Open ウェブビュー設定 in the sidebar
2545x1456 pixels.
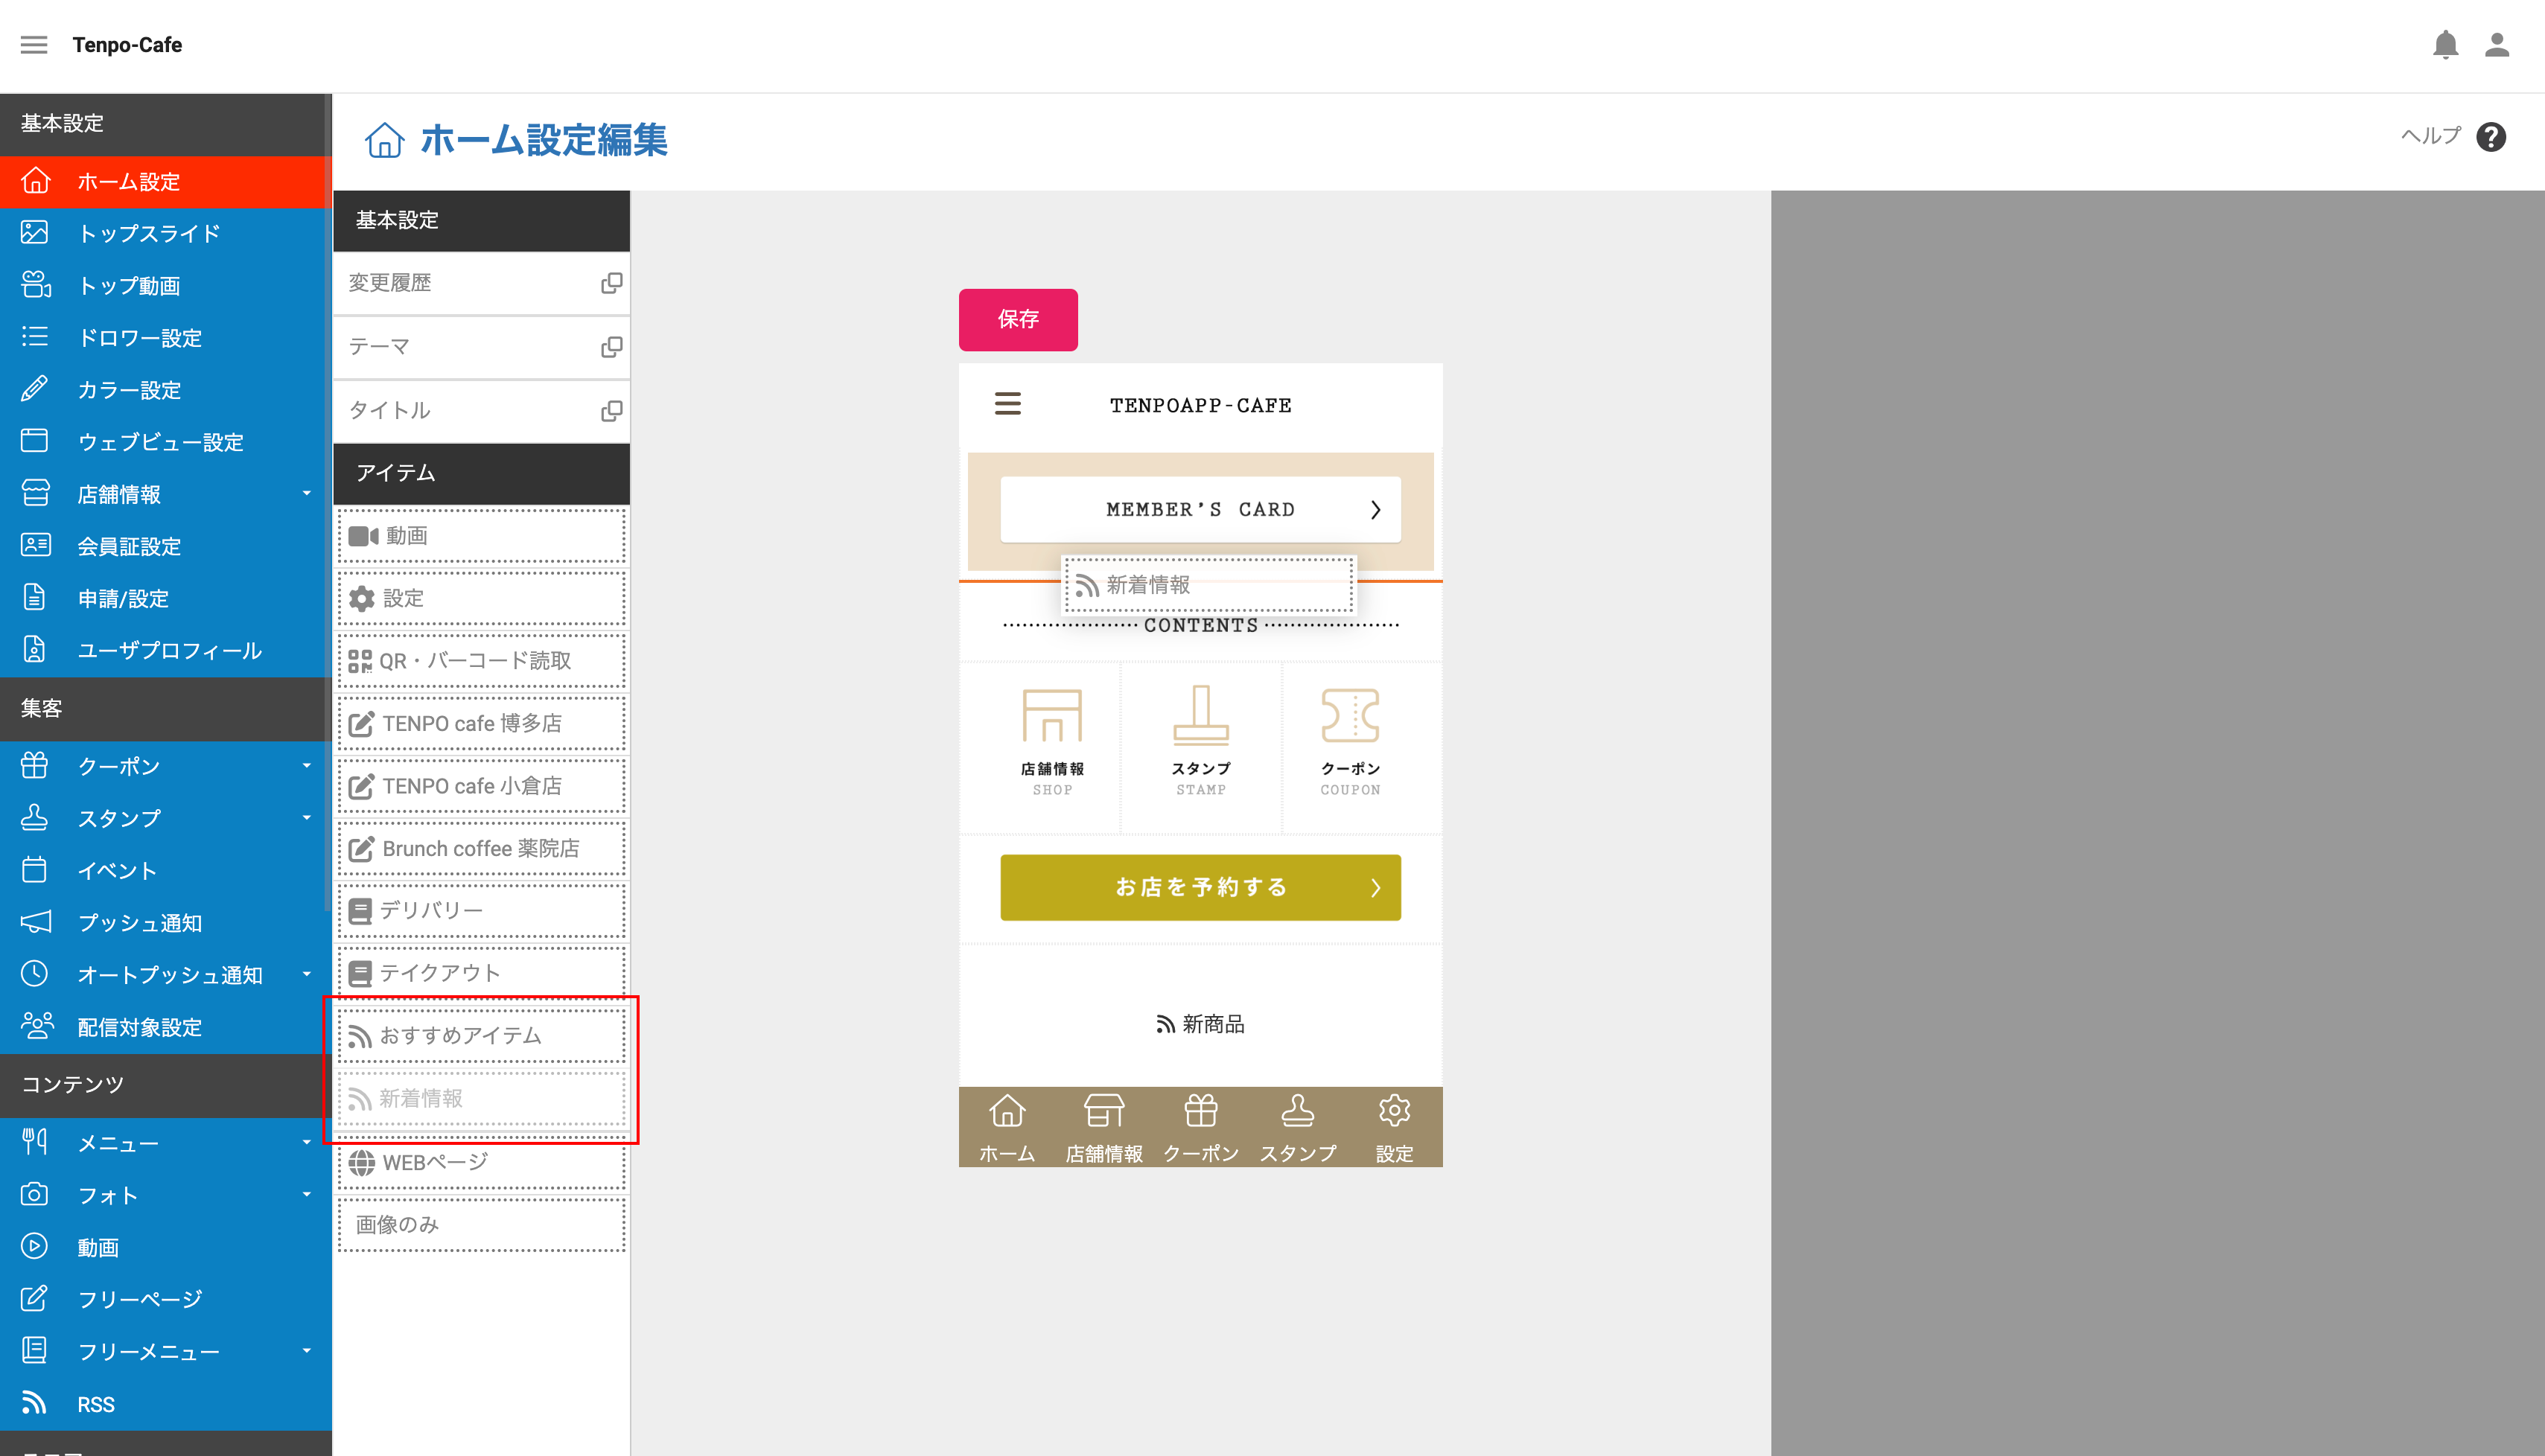tap(165, 441)
